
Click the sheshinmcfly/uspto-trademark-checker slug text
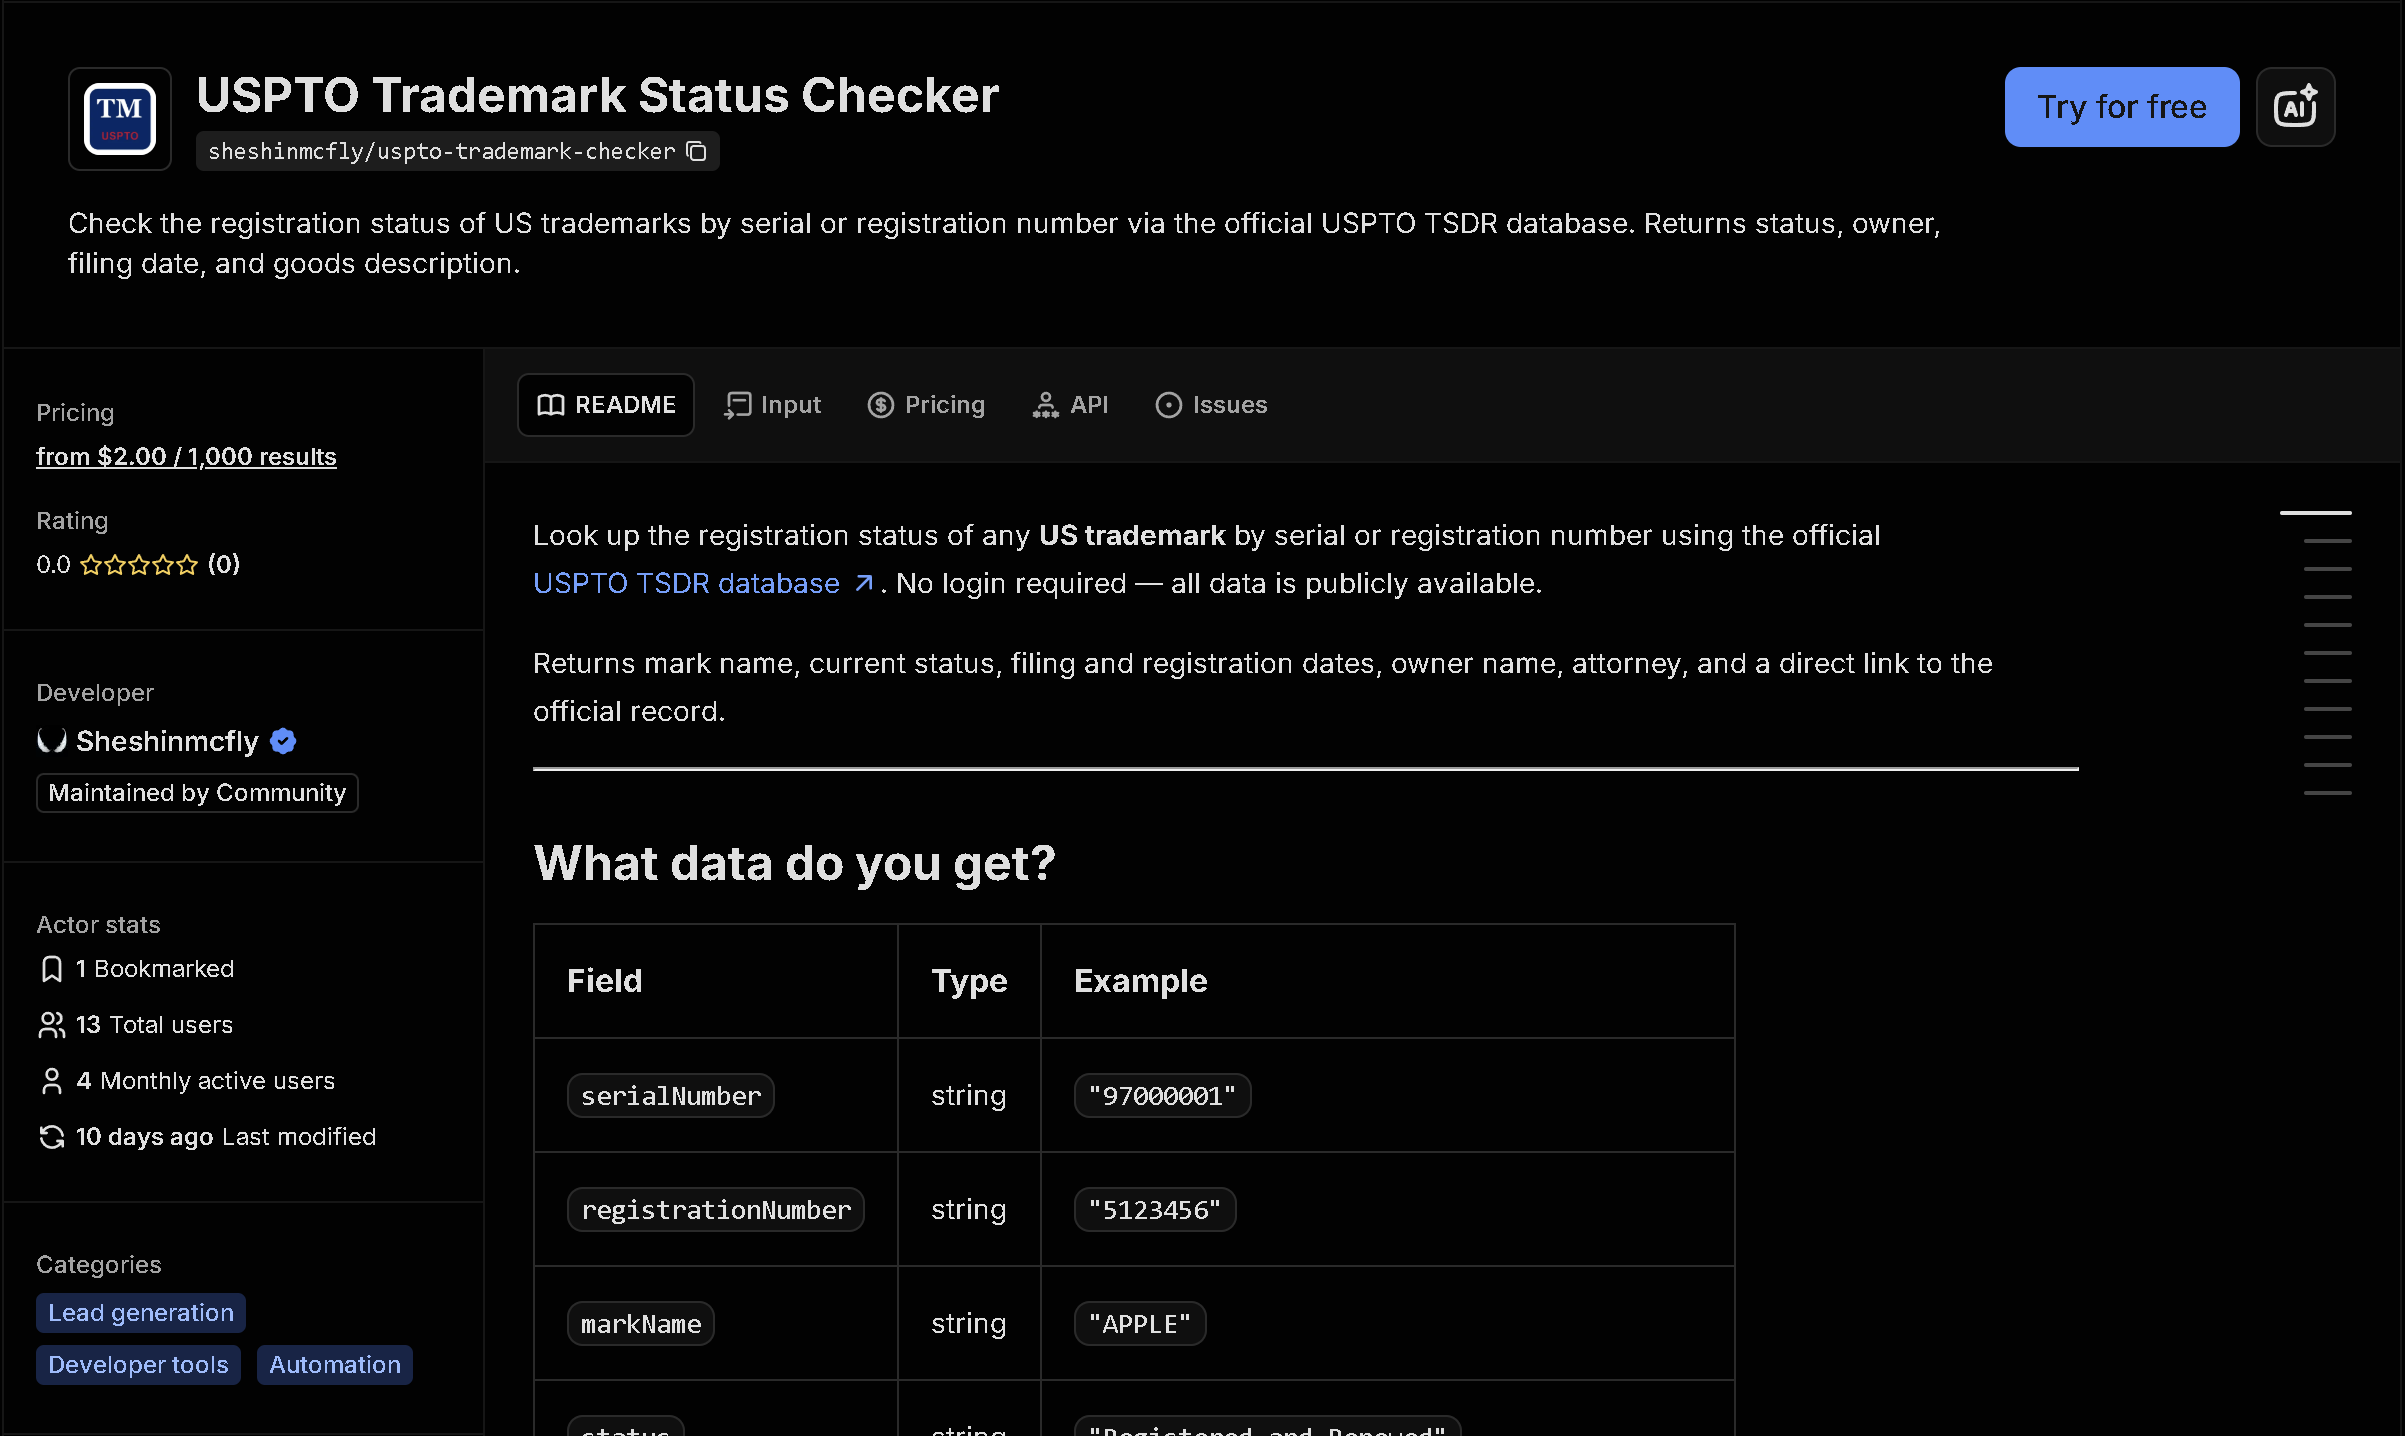click(442, 151)
